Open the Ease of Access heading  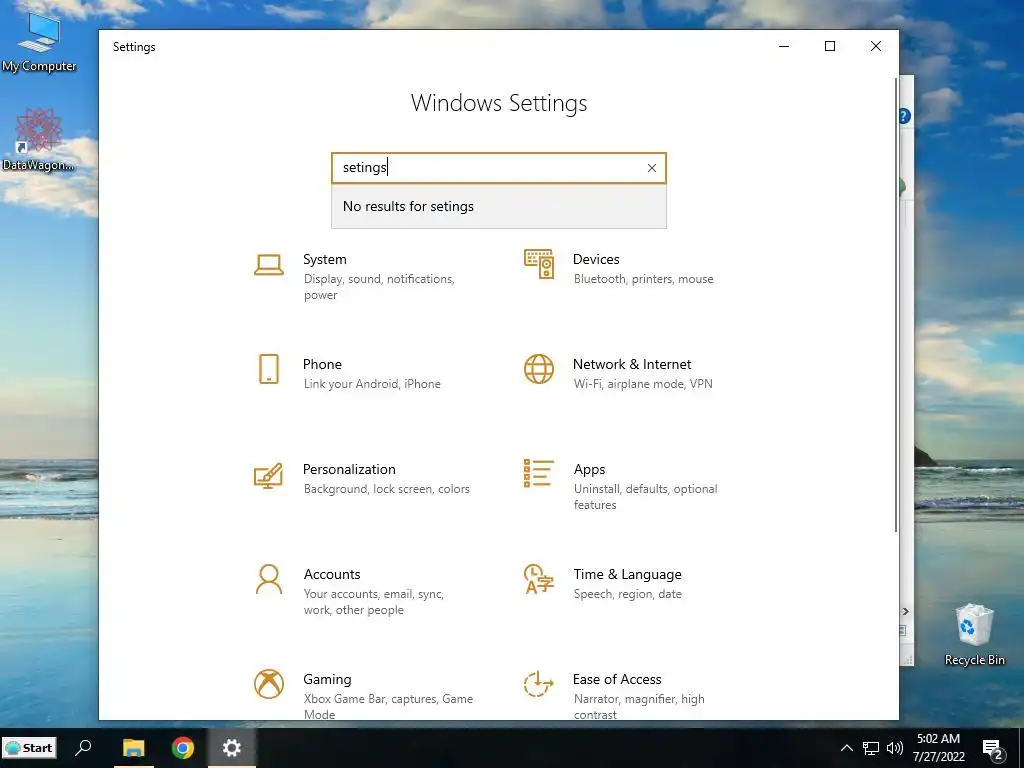617,679
